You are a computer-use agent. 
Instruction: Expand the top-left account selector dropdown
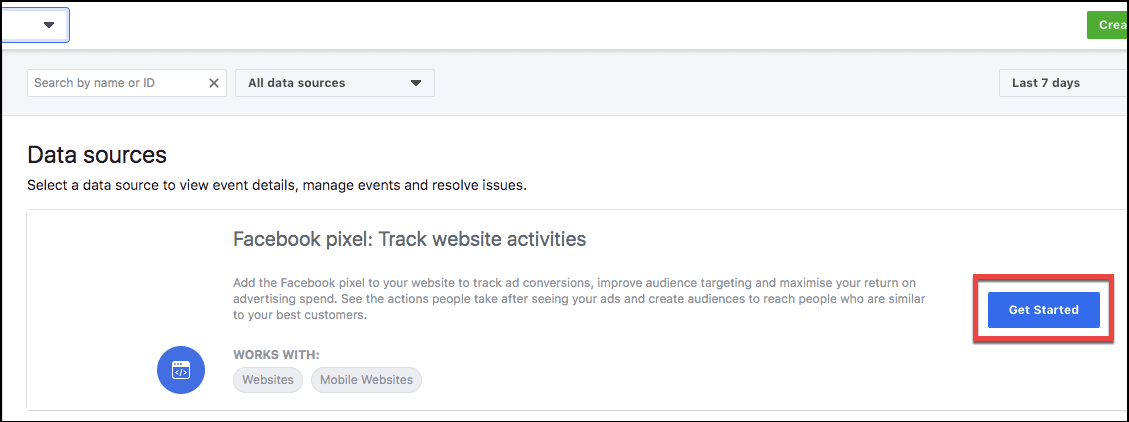35,24
